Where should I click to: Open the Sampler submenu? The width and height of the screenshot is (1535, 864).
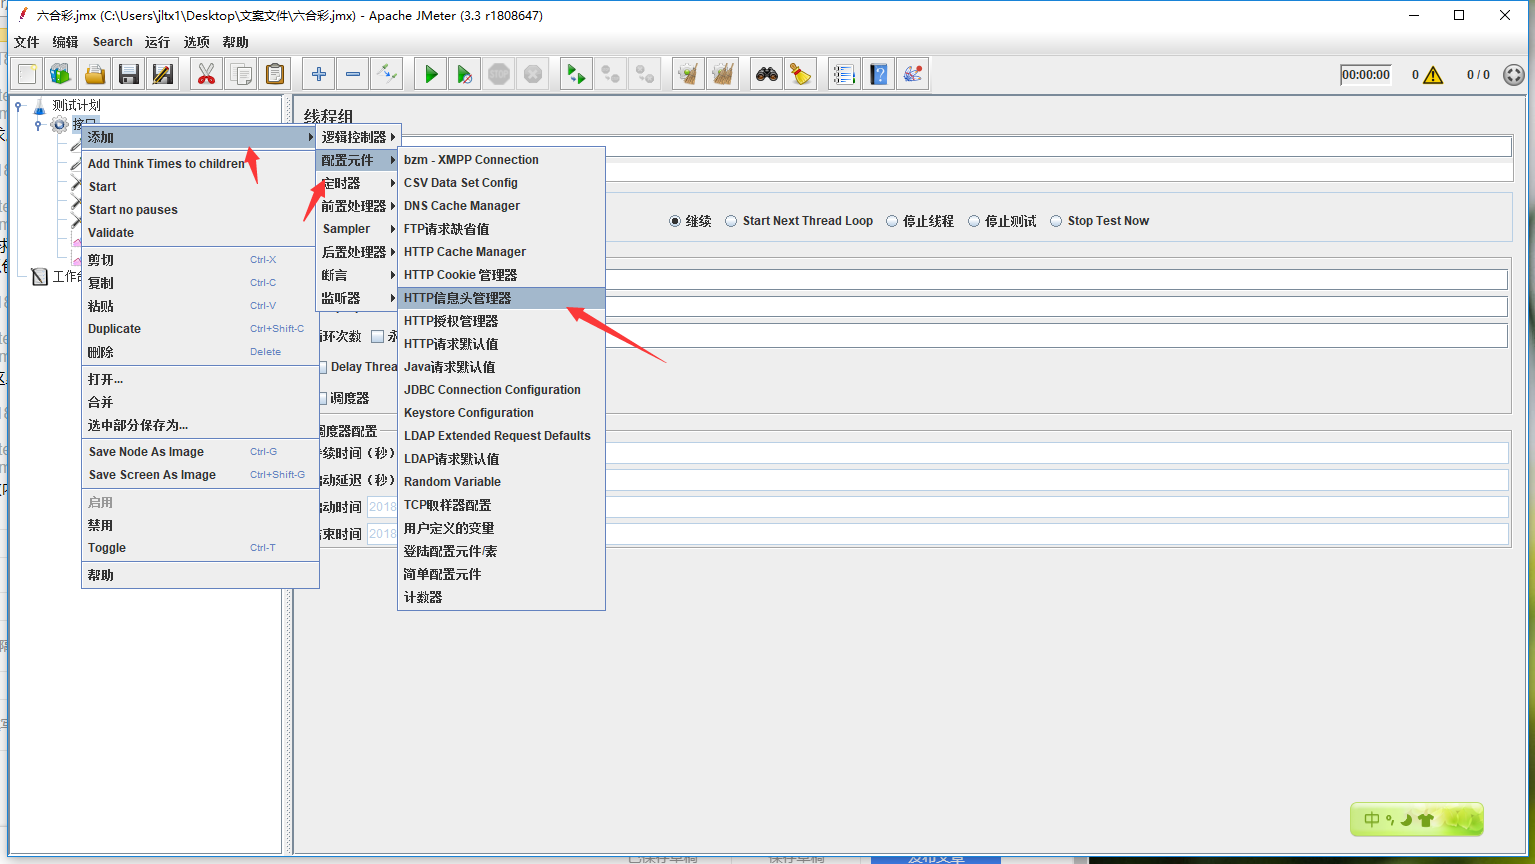click(358, 229)
